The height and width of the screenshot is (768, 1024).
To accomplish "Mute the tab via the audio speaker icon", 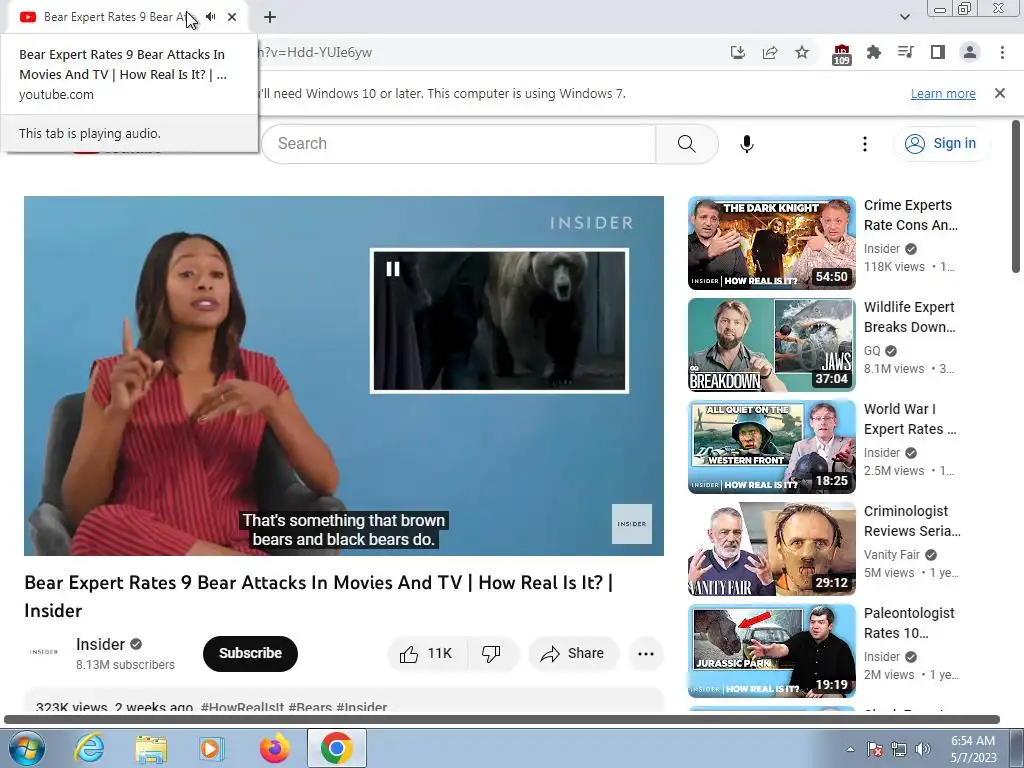I will coord(211,17).
